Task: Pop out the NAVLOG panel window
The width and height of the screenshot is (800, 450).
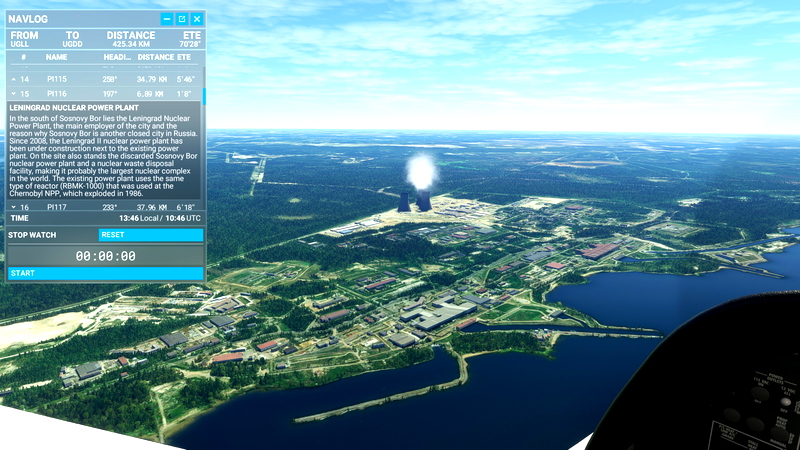Action: pyautogui.click(x=182, y=19)
